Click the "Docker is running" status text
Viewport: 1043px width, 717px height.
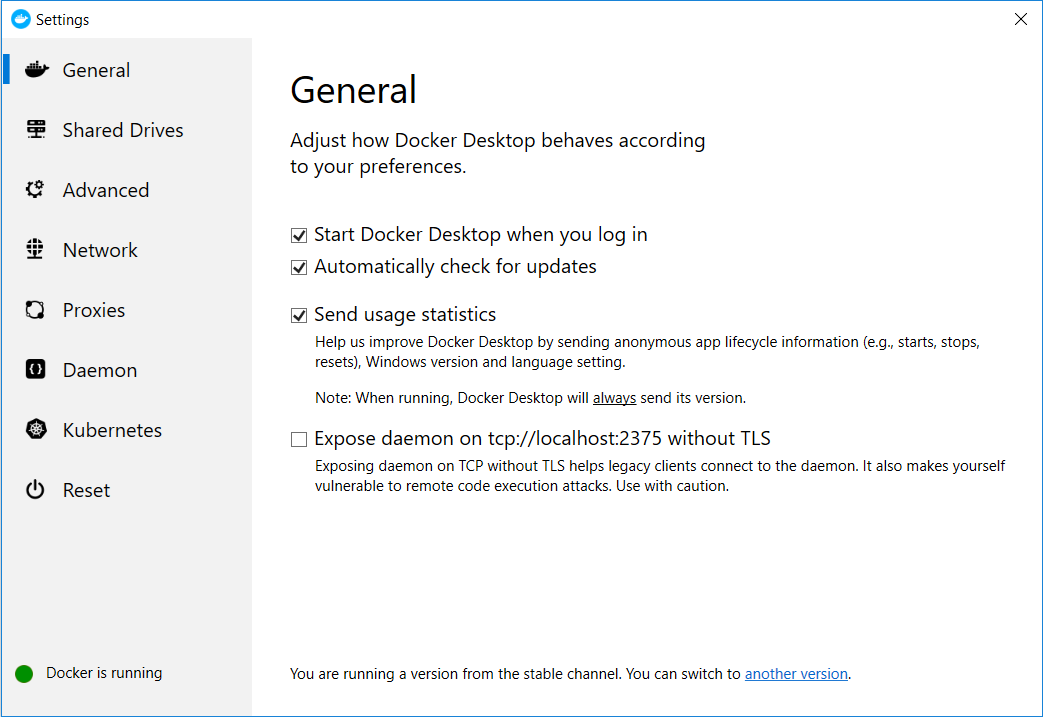(104, 673)
